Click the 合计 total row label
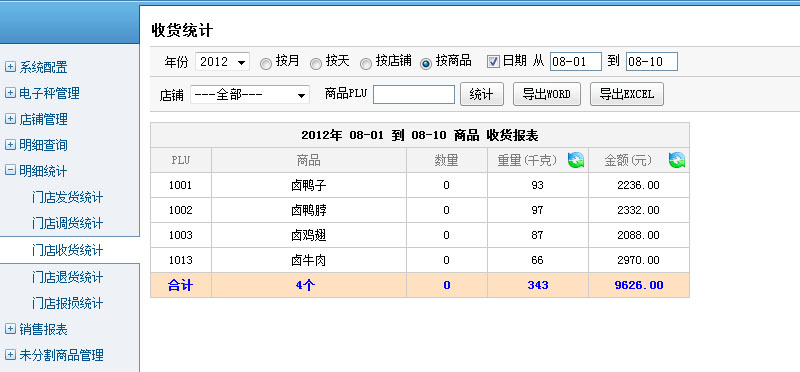Image resolution: width=800 pixels, height=372 pixels. click(x=181, y=285)
